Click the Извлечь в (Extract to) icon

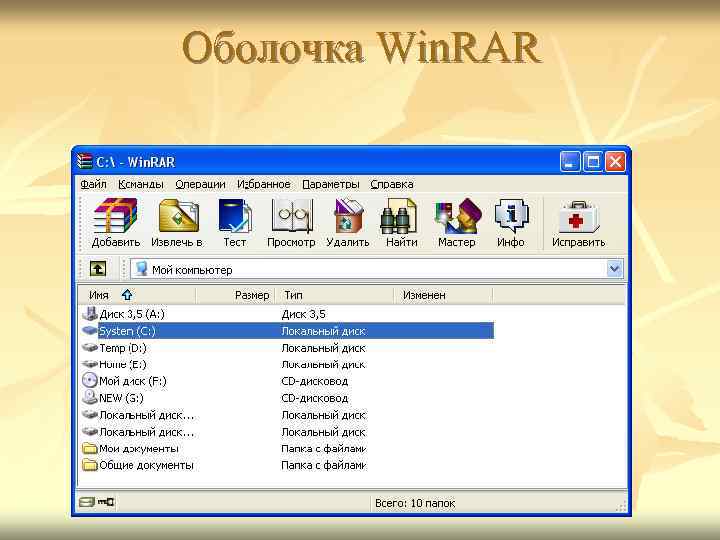(179, 215)
